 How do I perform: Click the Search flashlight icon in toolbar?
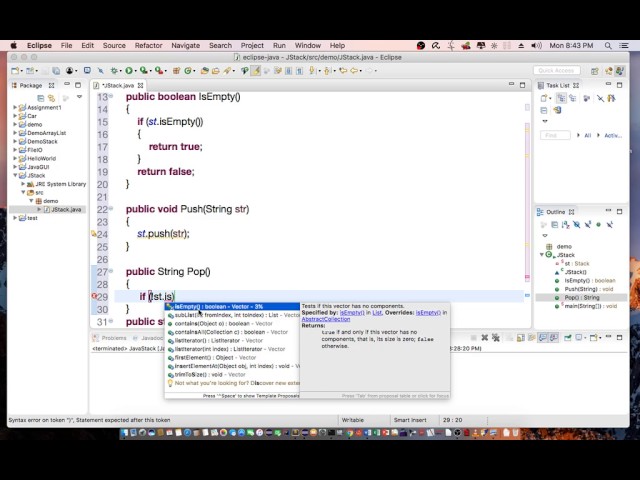coord(227,71)
